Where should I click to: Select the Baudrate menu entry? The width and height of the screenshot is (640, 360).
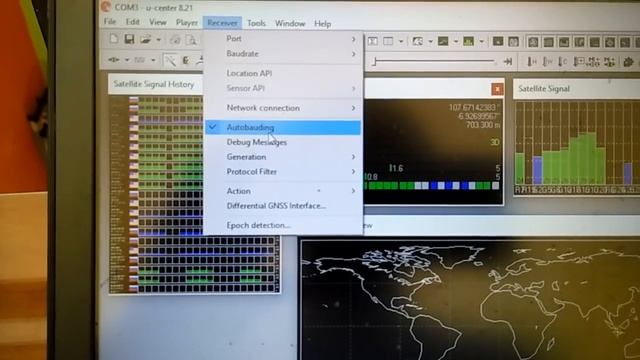point(282,54)
